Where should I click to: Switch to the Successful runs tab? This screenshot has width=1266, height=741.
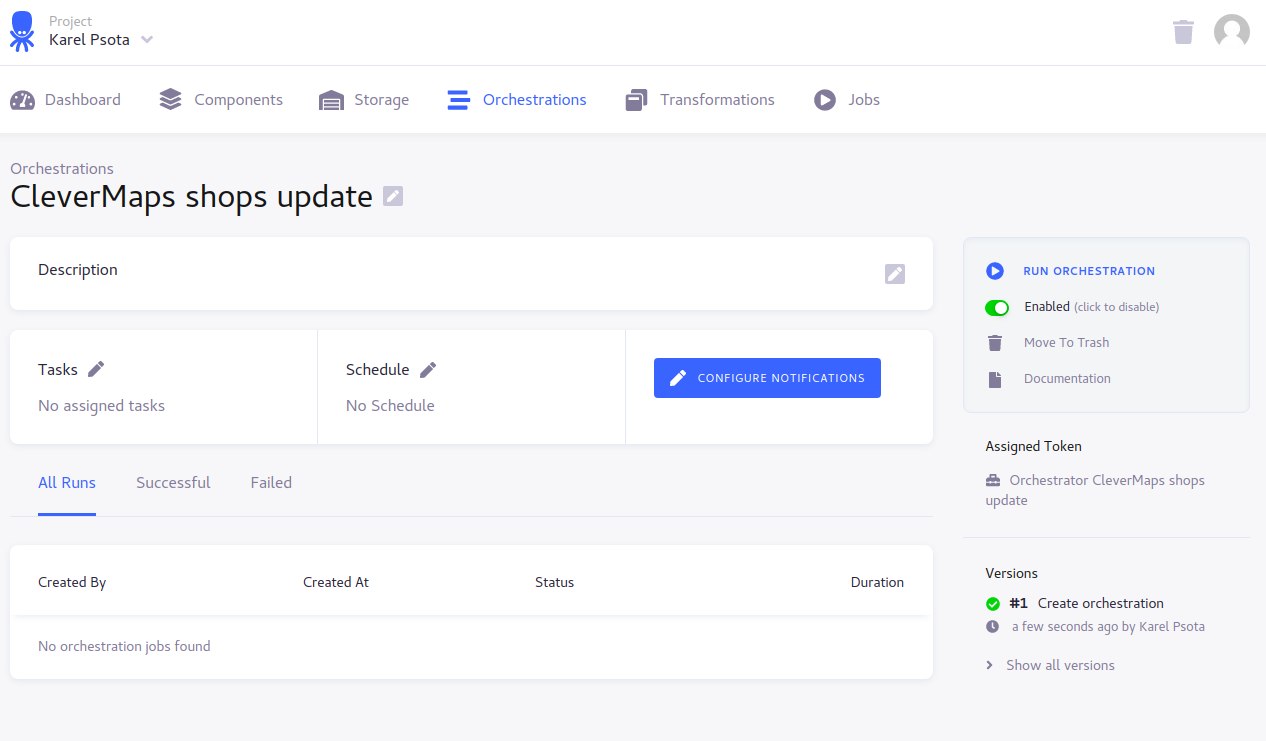(x=173, y=483)
